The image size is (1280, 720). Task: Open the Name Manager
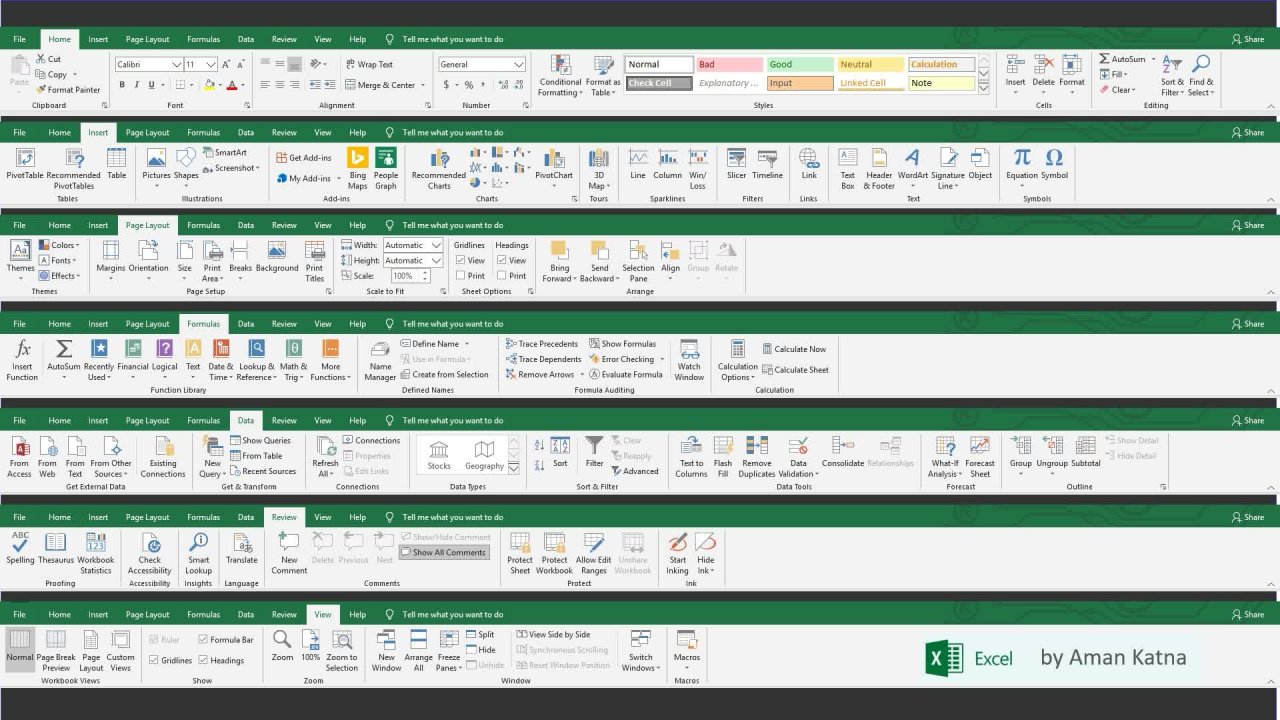380,360
